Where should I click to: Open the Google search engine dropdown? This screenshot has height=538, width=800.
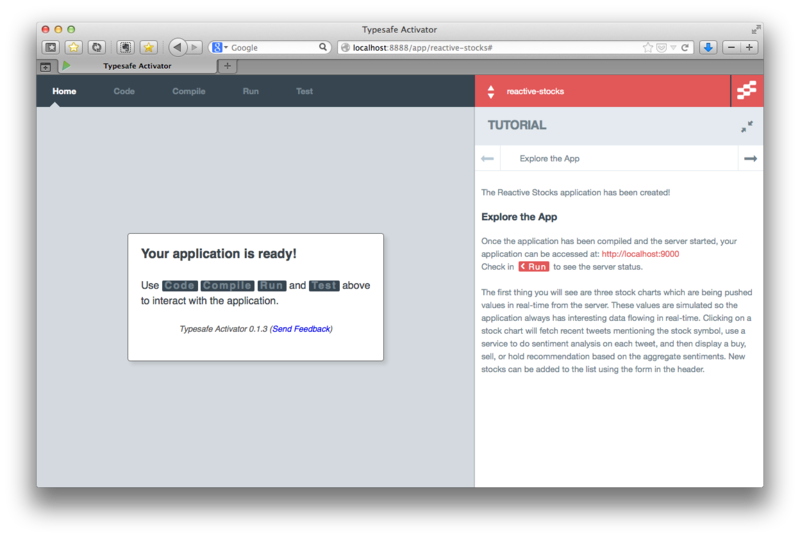coord(219,47)
